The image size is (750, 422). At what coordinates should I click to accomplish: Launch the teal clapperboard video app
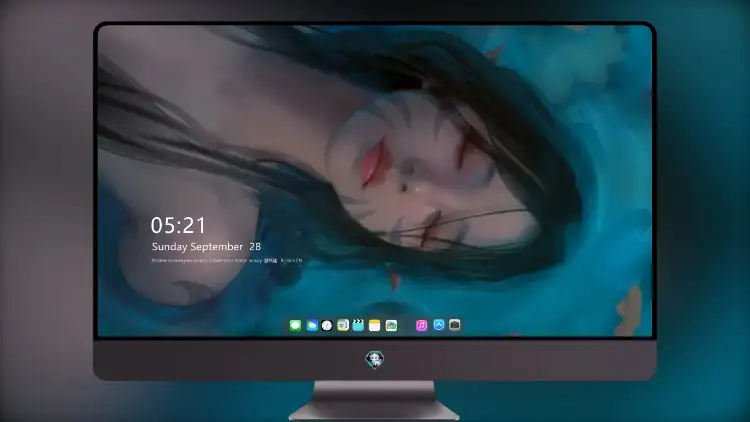click(358, 325)
